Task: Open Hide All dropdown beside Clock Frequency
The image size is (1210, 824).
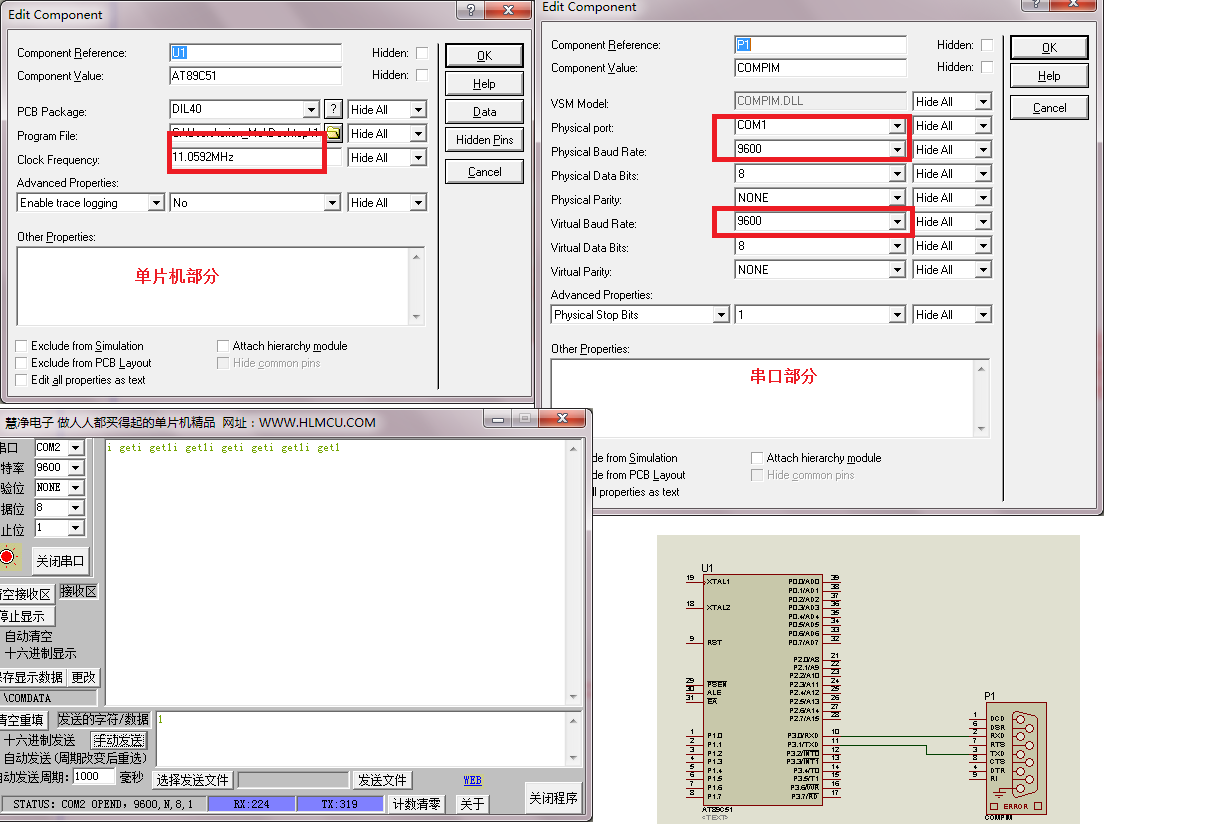Action: [418, 158]
